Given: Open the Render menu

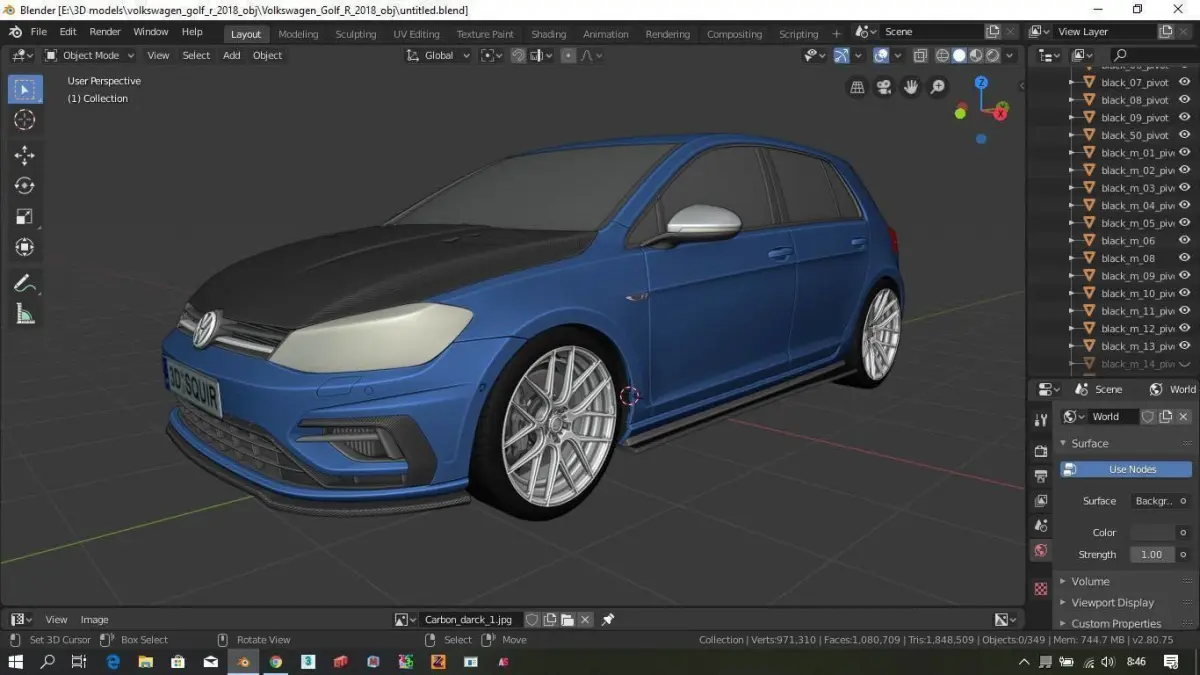Looking at the screenshot, I should (105, 32).
